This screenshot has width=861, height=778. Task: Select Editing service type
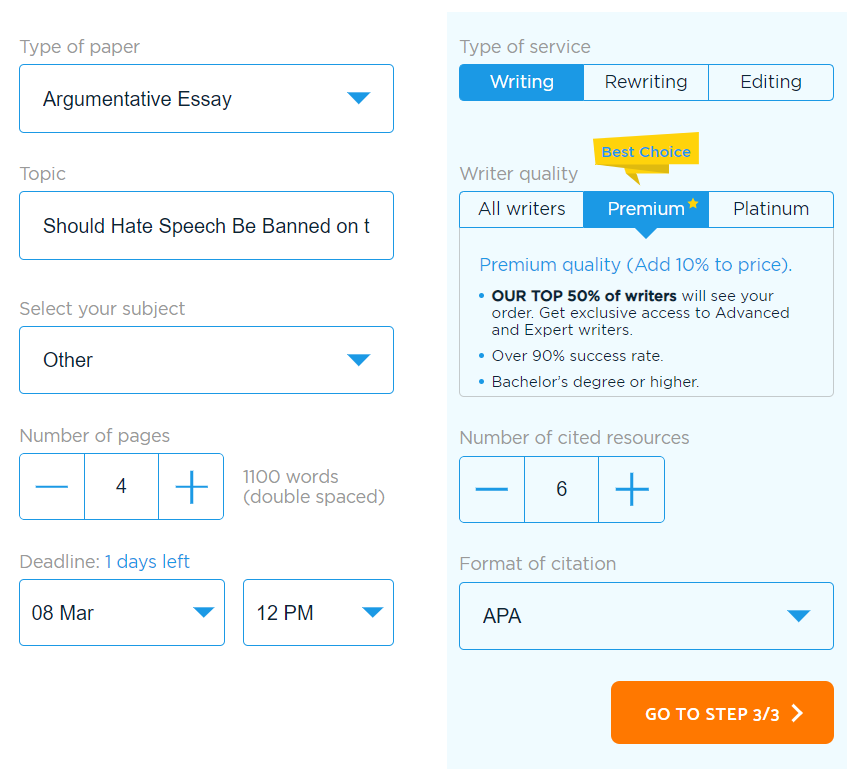click(771, 82)
